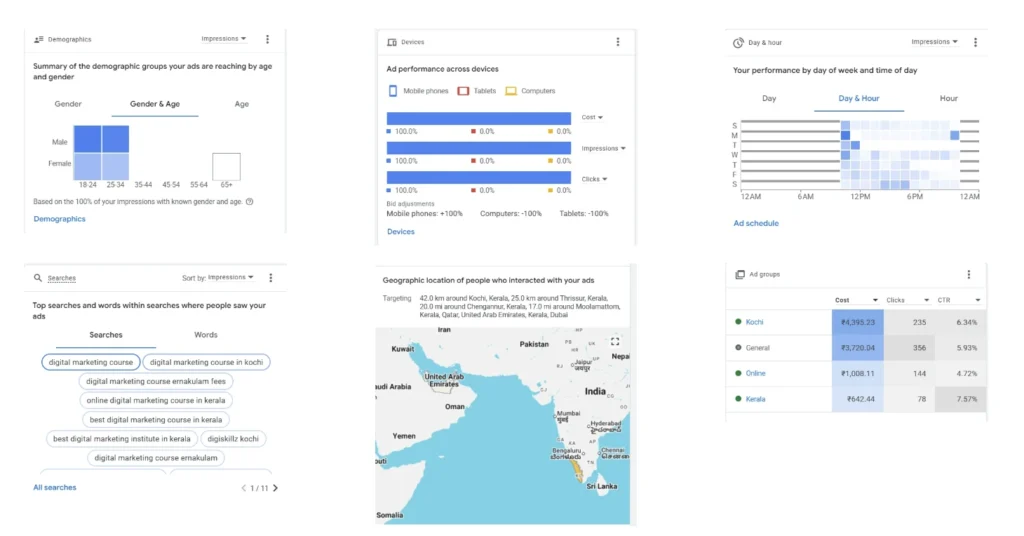The height and width of the screenshot is (536, 1024).
Task: Click the map fullscreen icon
Action: pos(615,342)
